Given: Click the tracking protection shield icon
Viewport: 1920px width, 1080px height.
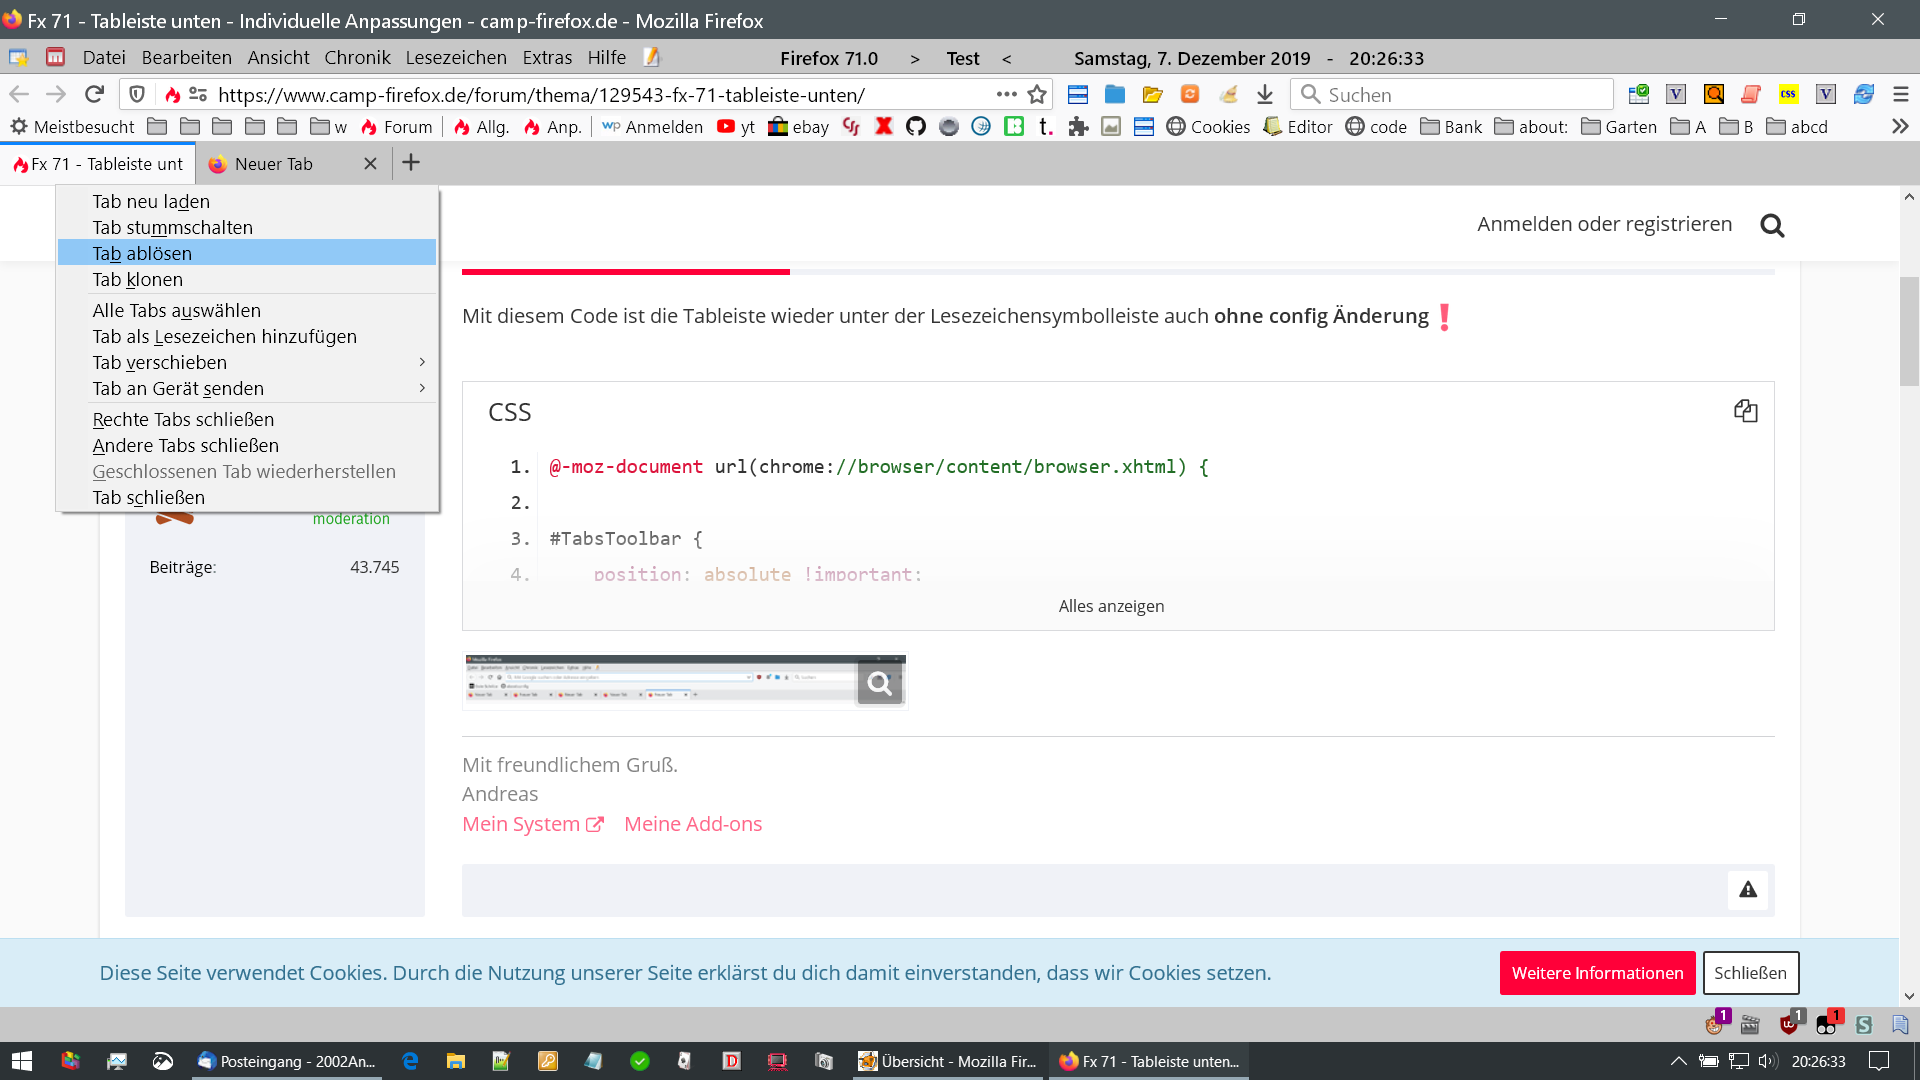Looking at the screenshot, I should point(137,94).
